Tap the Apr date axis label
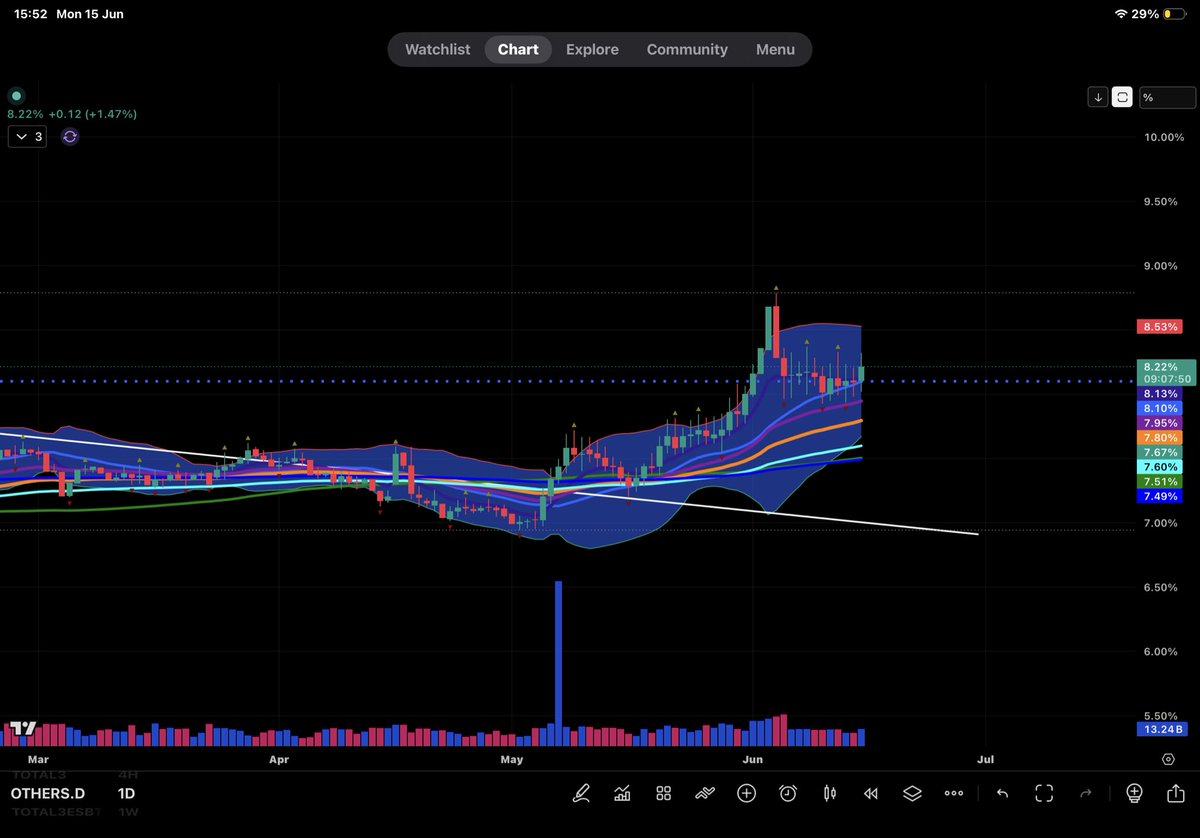The height and width of the screenshot is (838, 1200). coord(279,759)
